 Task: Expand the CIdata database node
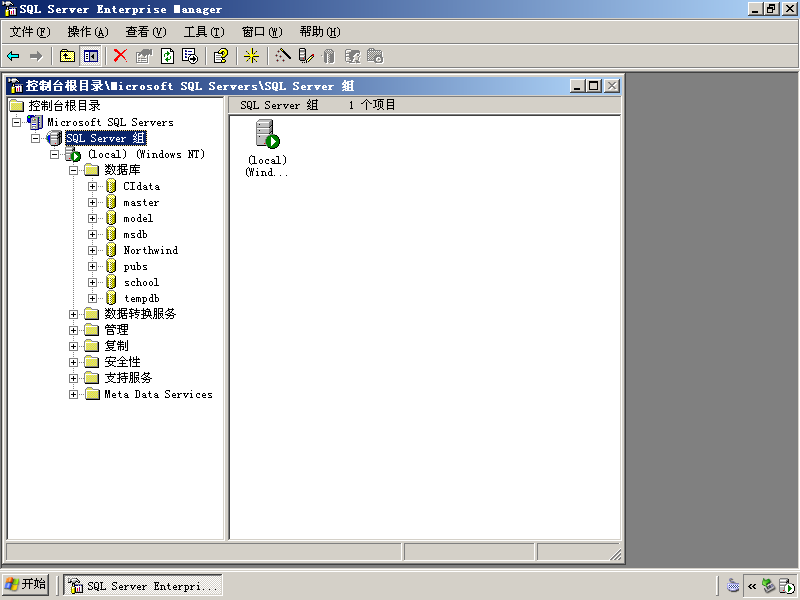pos(92,186)
